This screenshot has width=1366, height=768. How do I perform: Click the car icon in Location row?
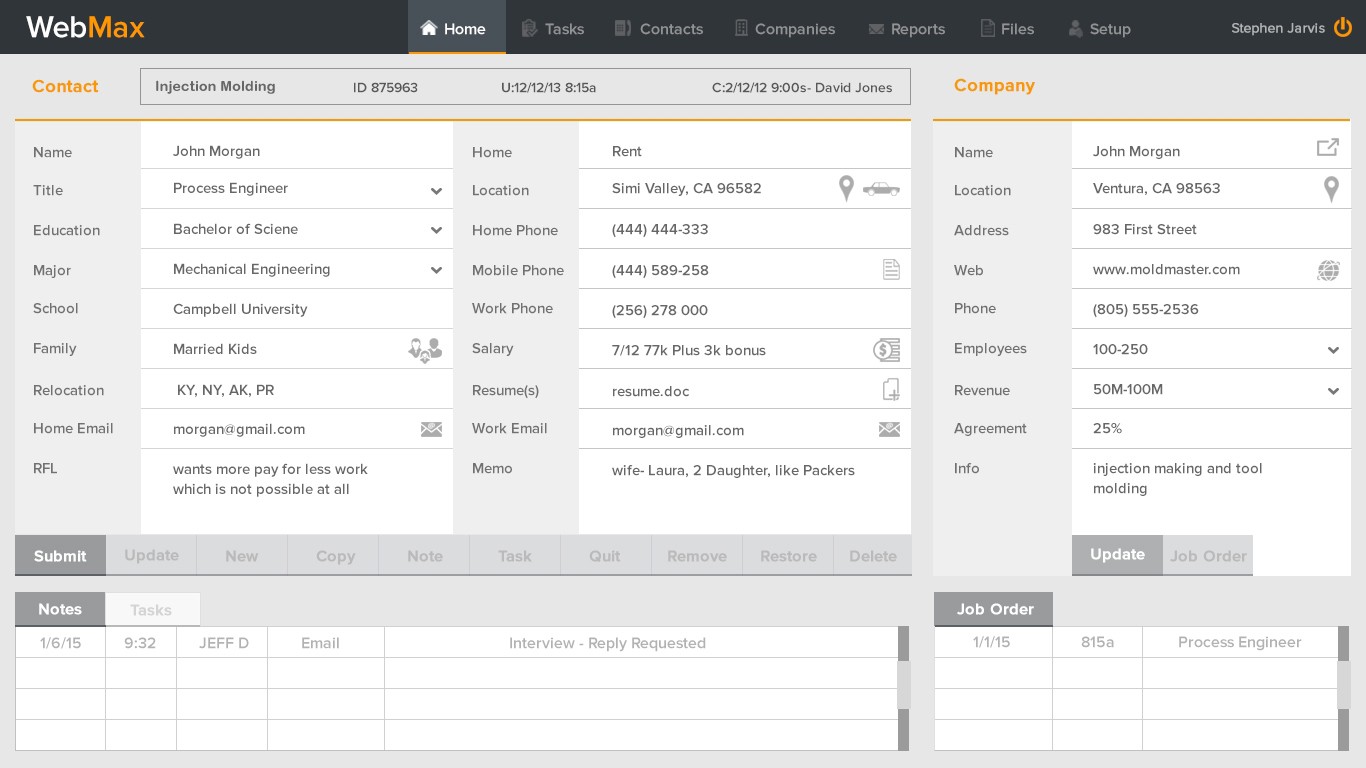point(881,188)
